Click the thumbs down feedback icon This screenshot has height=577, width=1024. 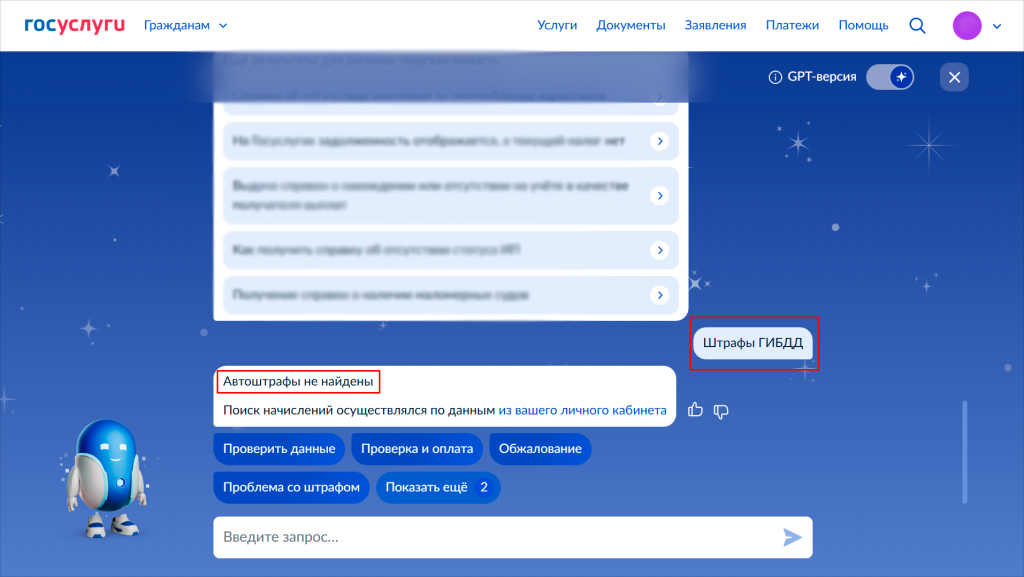pyautogui.click(x=721, y=410)
